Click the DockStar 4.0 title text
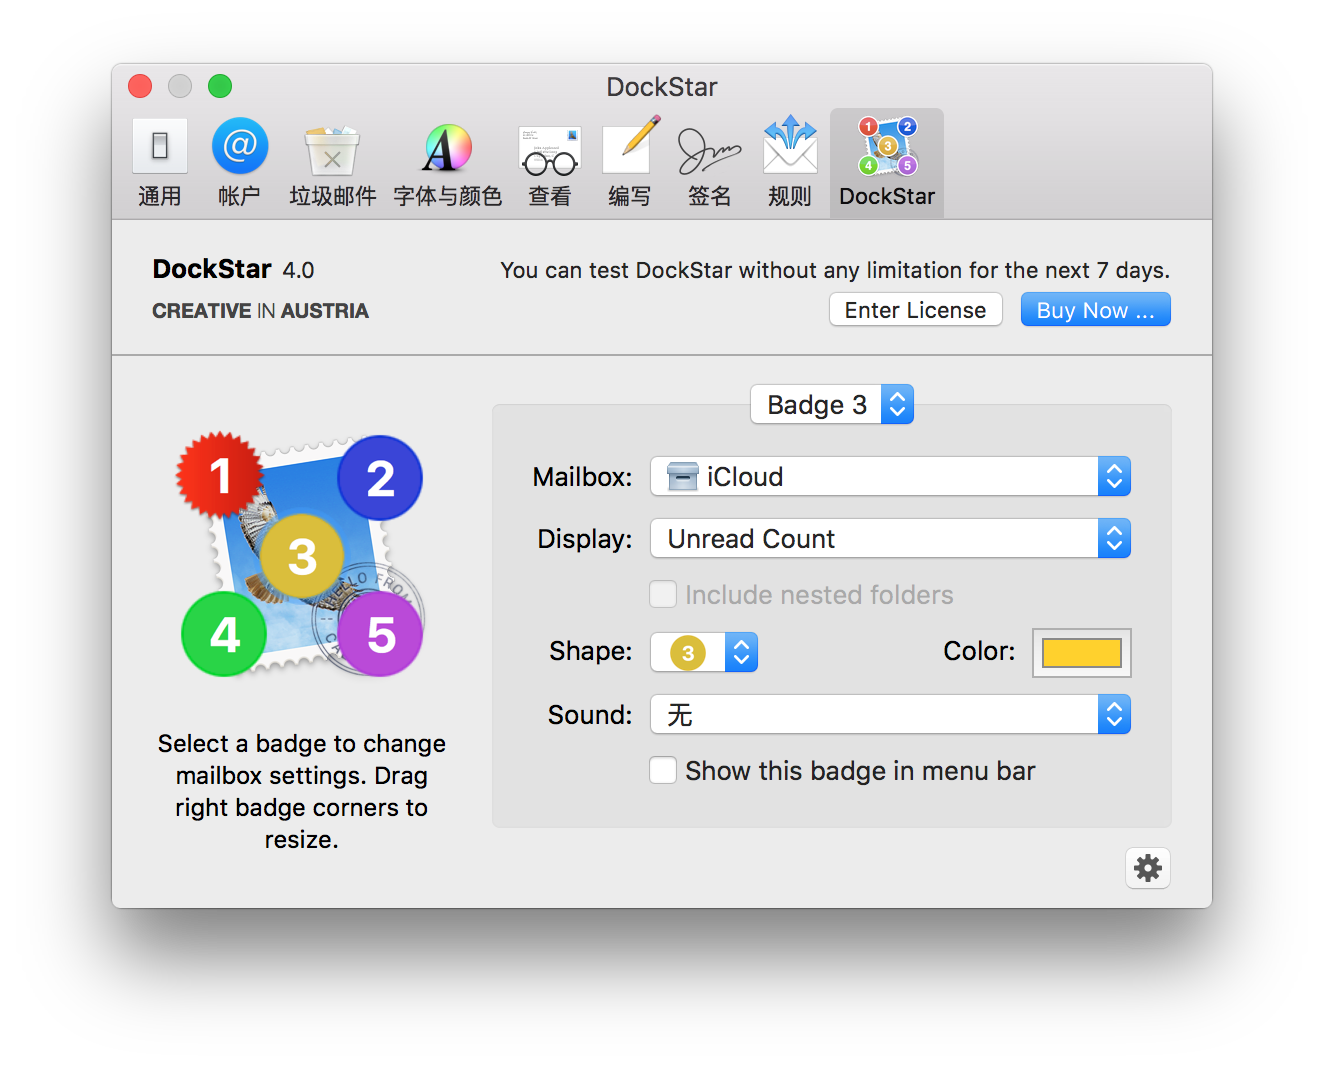This screenshot has height=1068, width=1324. click(x=233, y=269)
